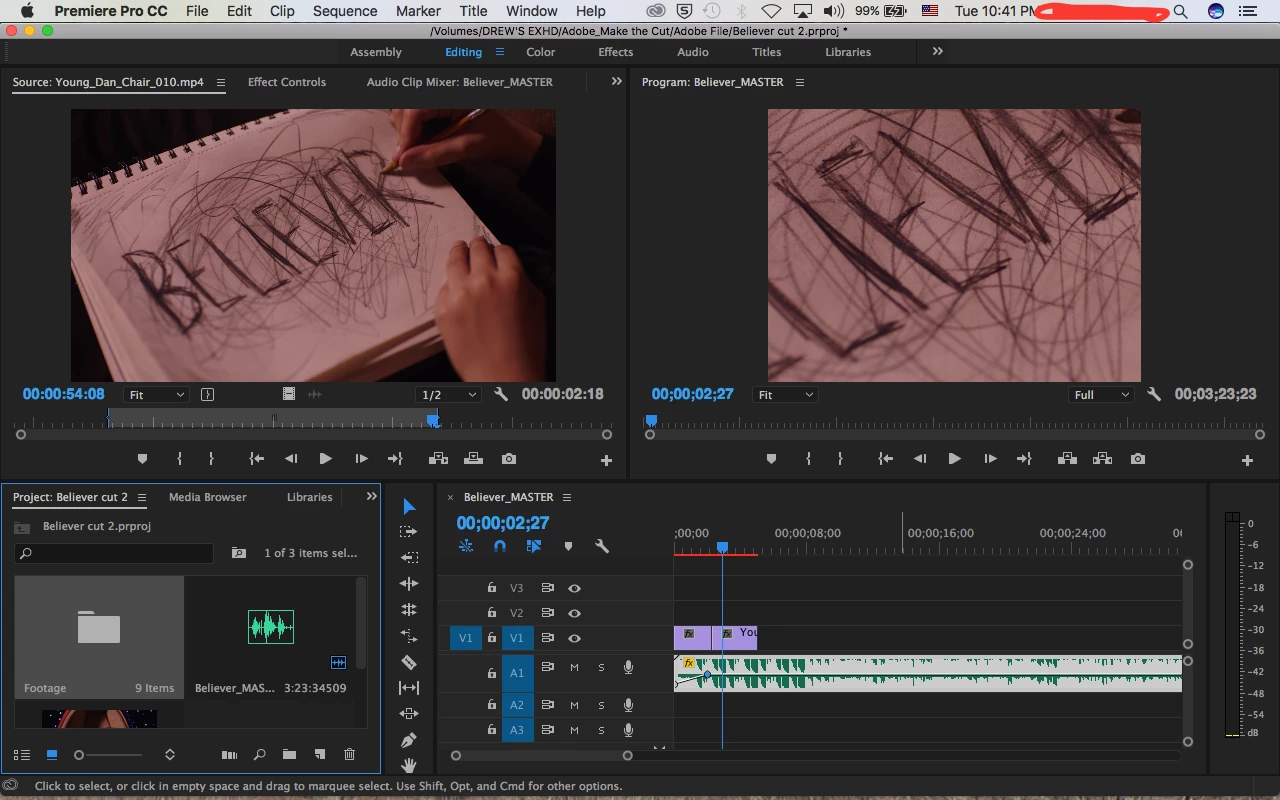Show more Project panel tabs chevron
Image resolution: width=1280 pixels, height=800 pixels.
coord(371,496)
